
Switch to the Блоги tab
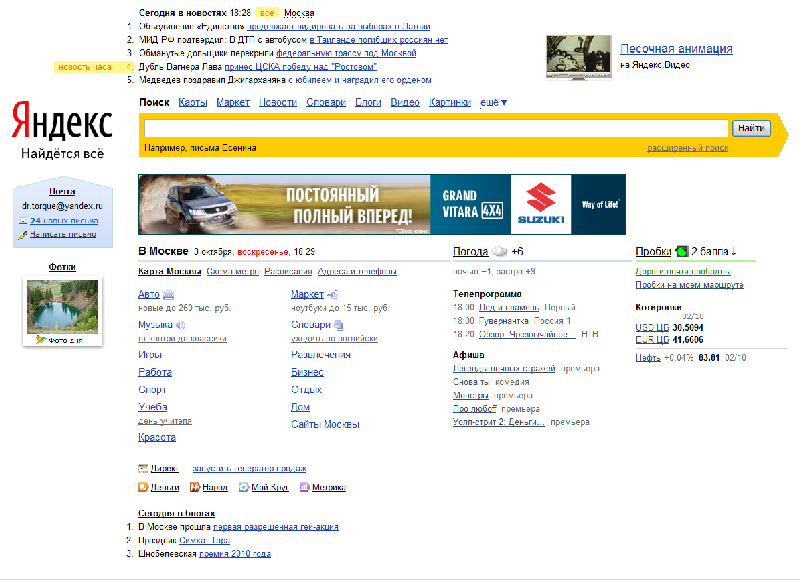tap(368, 103)
